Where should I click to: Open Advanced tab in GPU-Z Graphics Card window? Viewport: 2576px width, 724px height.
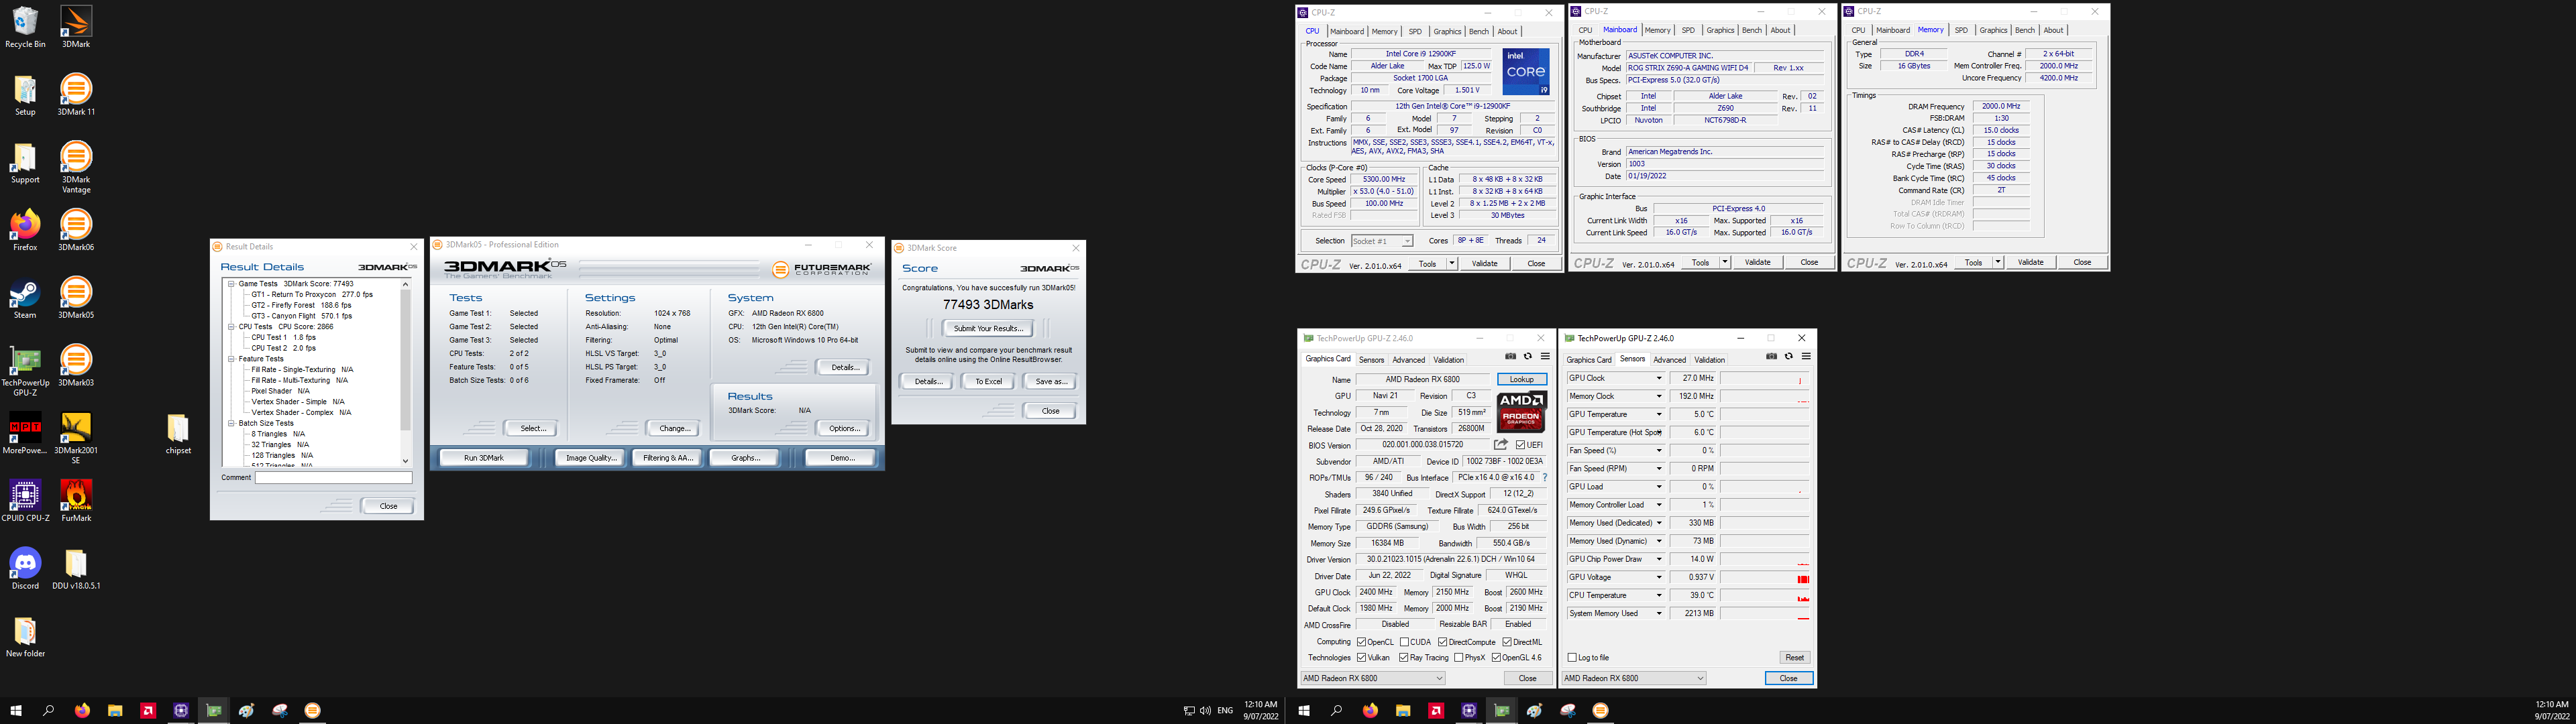(1408, 360)
